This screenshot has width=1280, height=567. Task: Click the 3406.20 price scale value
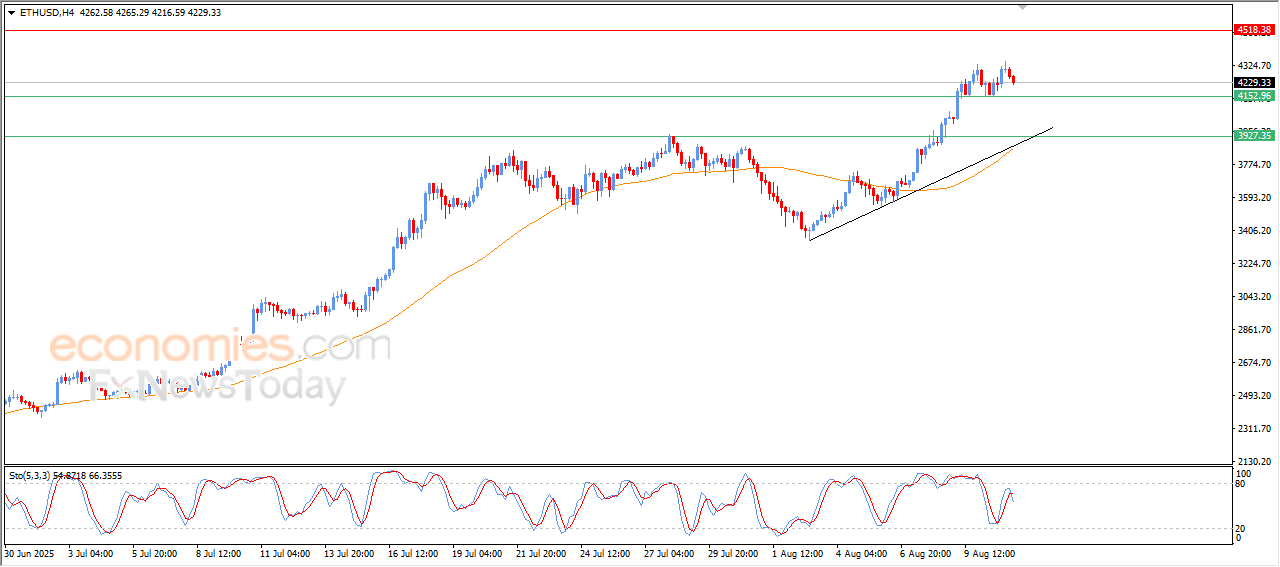tap(1254, 230)
